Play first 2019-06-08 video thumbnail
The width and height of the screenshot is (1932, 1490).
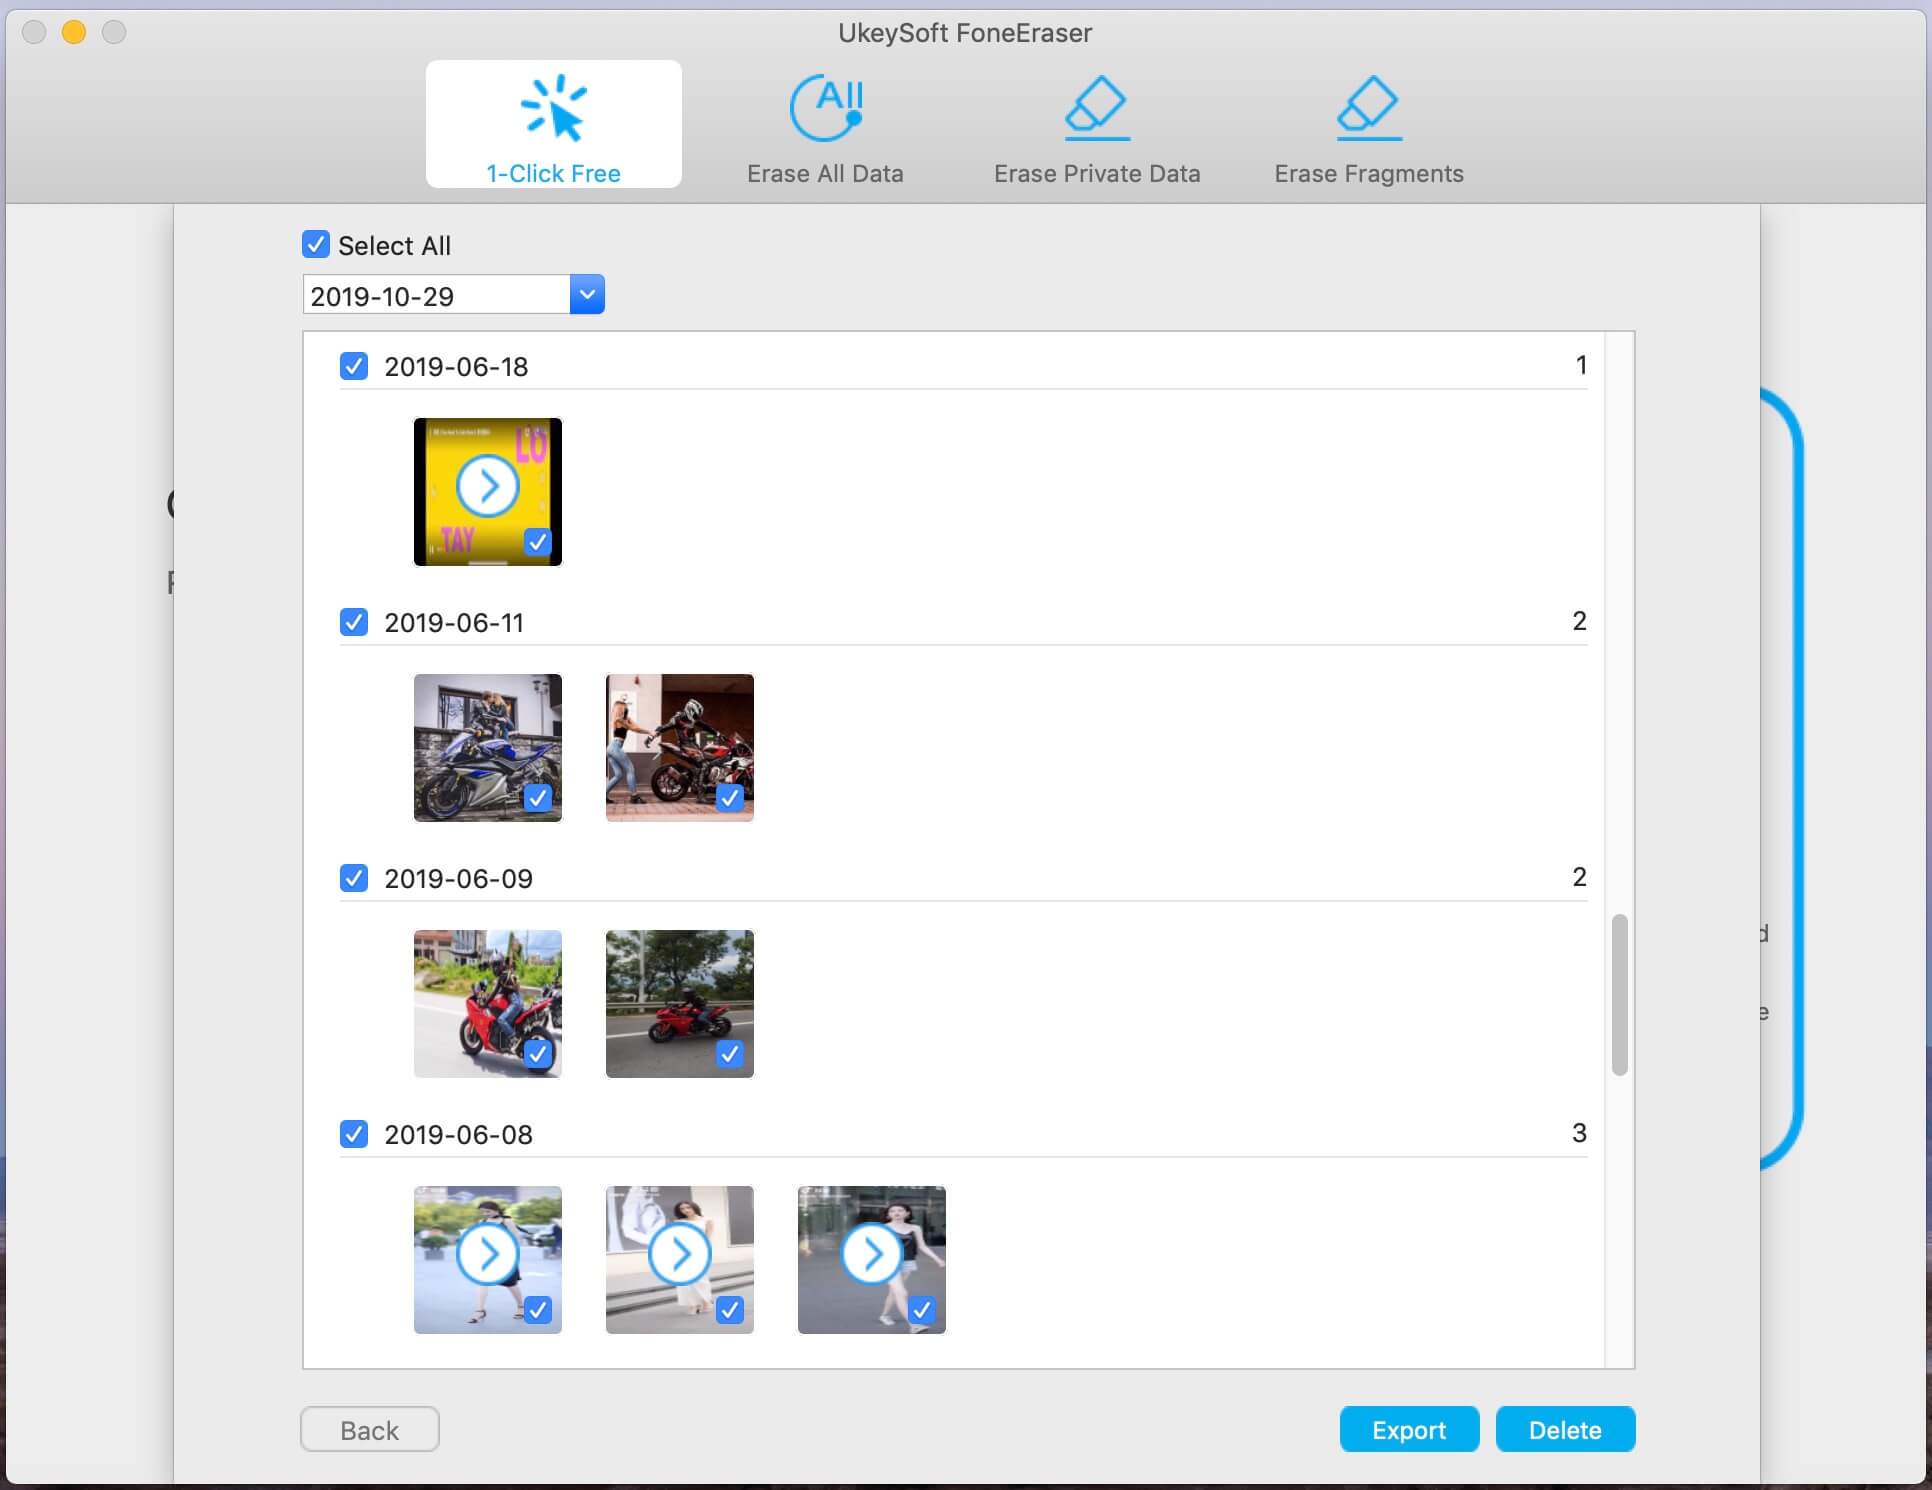click(487, 1254)
